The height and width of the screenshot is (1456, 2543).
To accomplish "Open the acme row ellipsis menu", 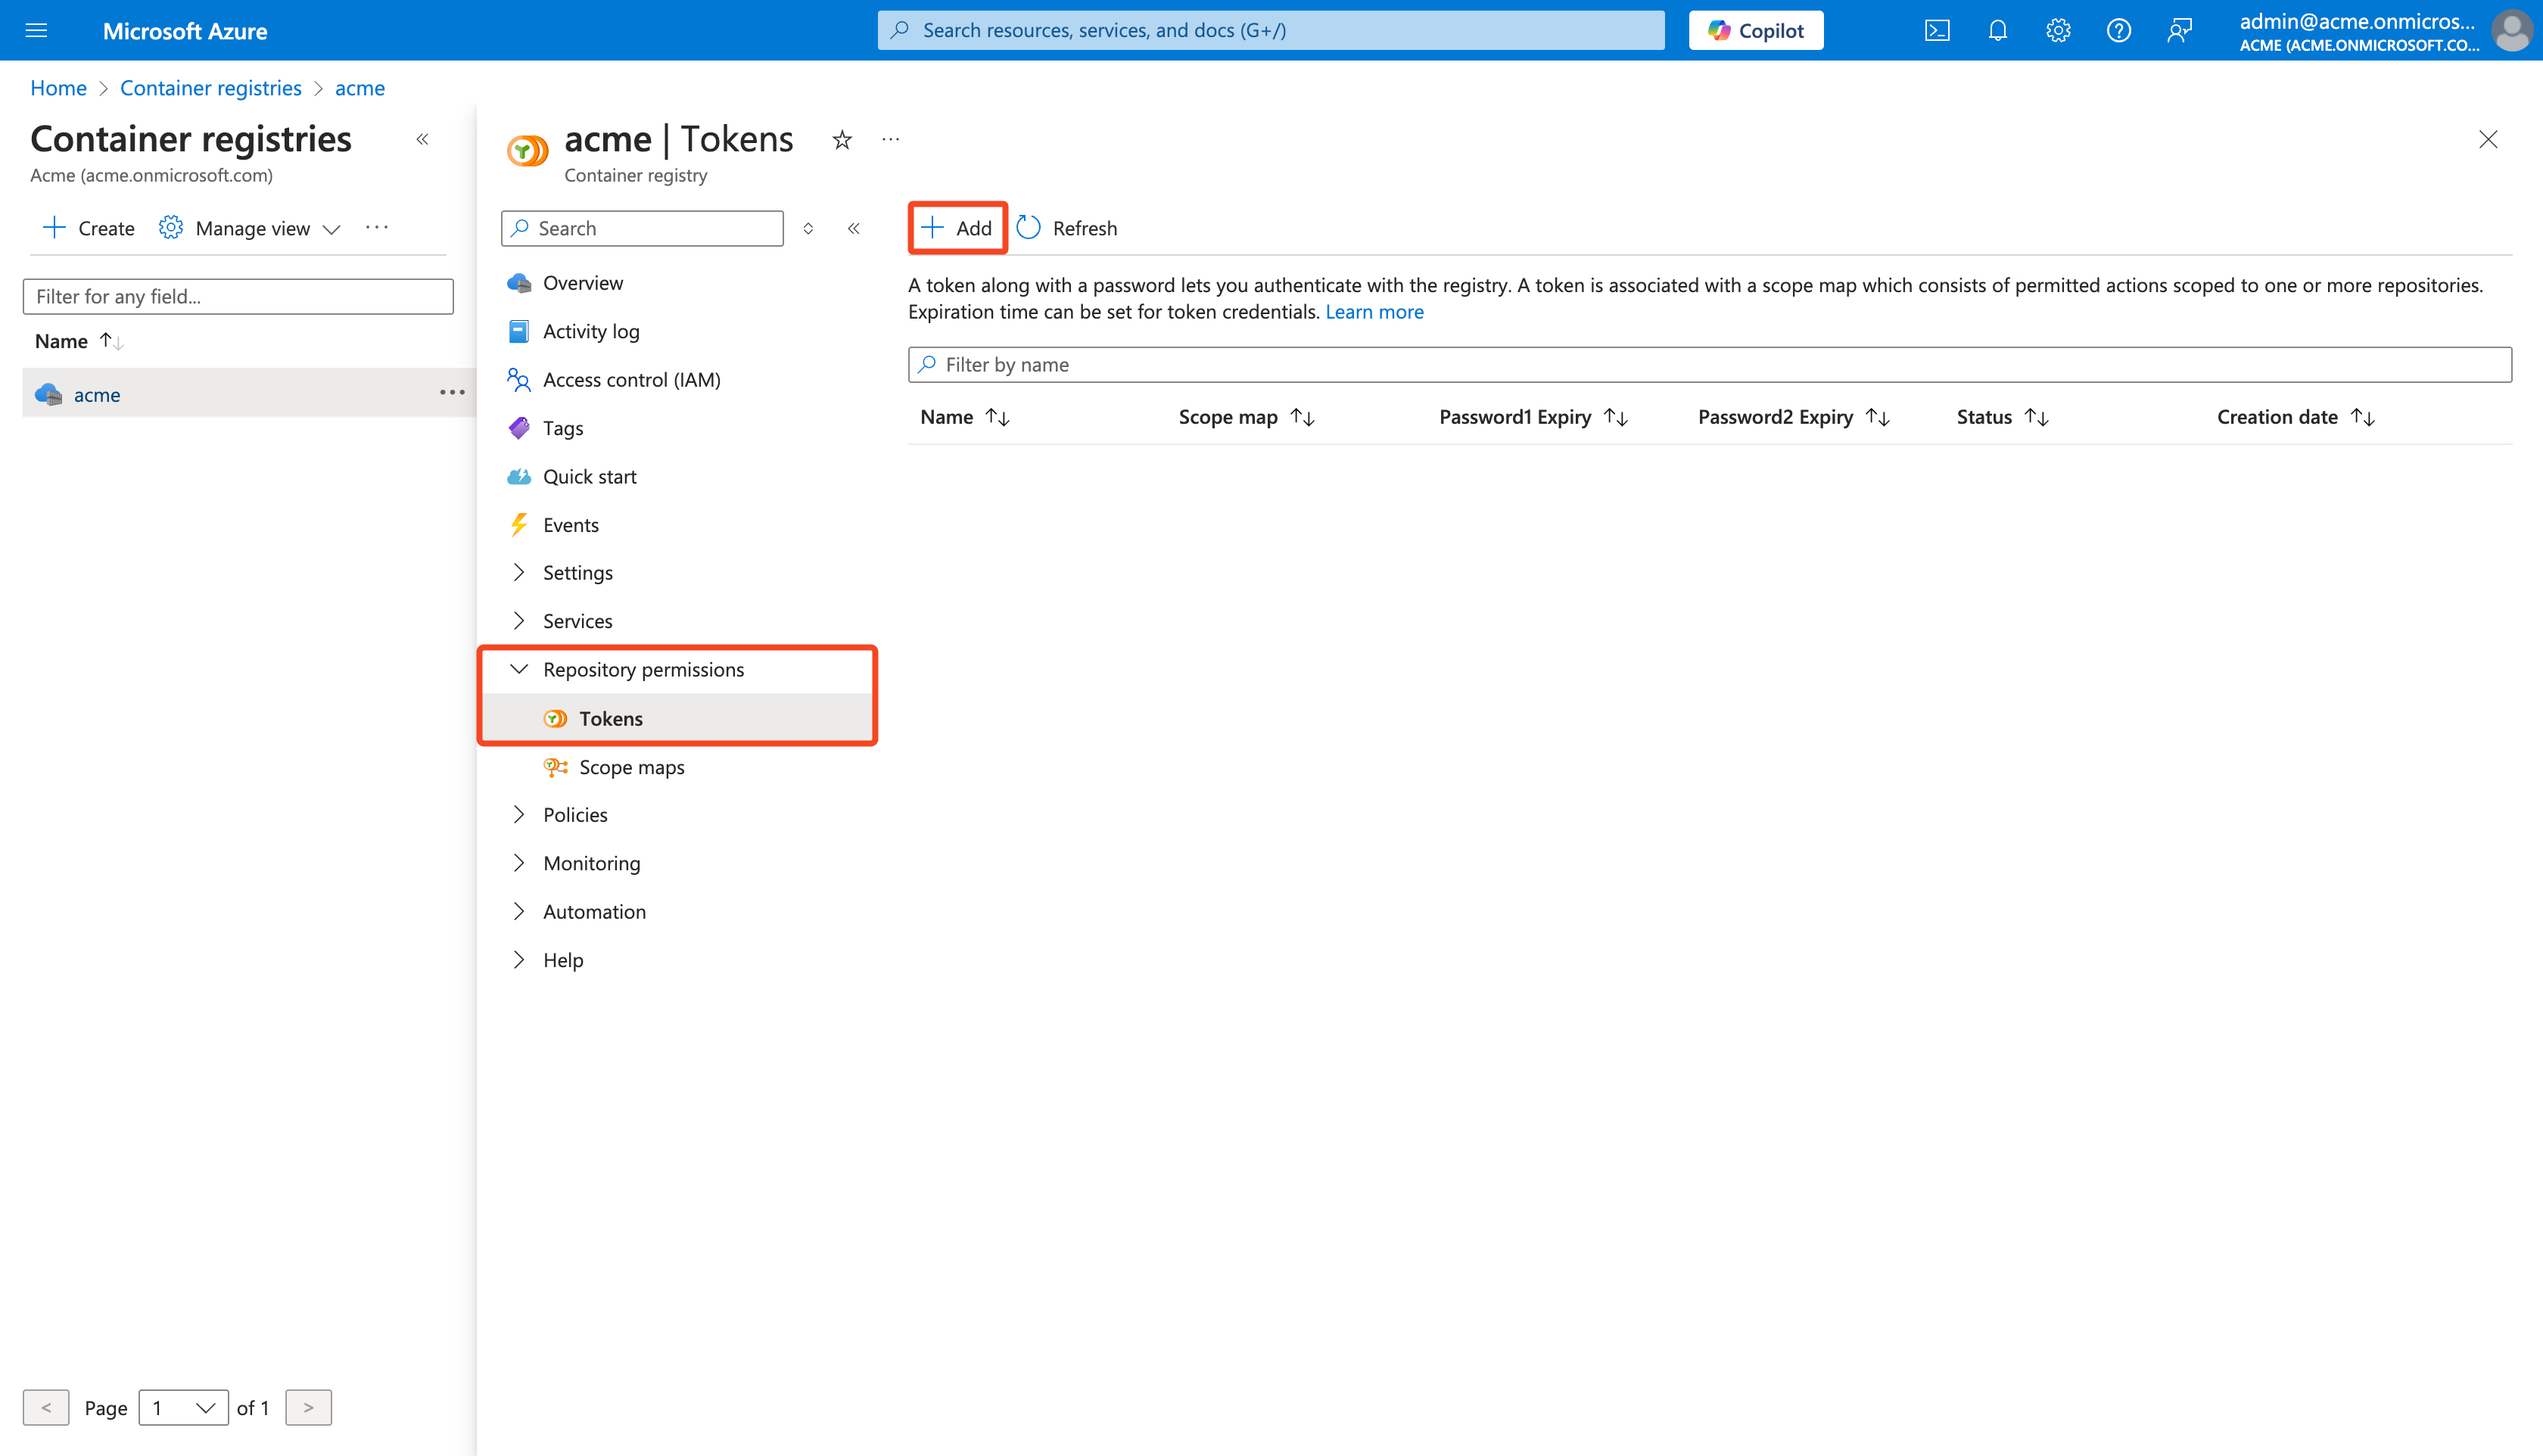I will [453, 393].
